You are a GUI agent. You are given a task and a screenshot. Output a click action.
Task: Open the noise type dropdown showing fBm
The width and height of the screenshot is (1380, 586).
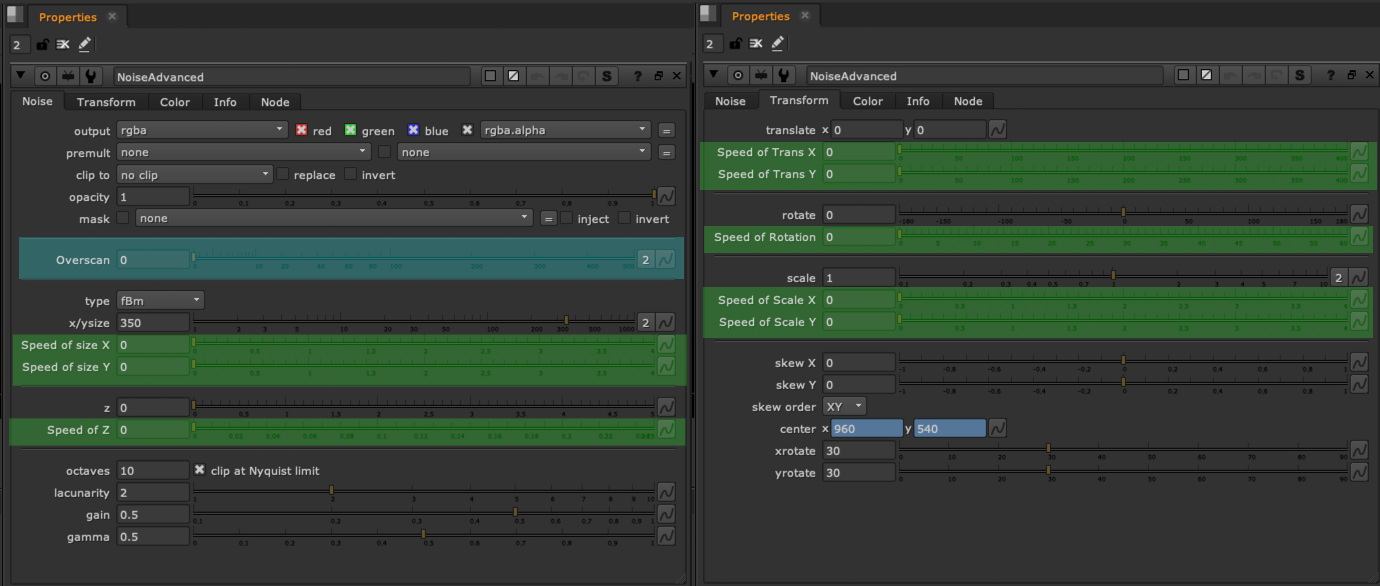(160, 300)
